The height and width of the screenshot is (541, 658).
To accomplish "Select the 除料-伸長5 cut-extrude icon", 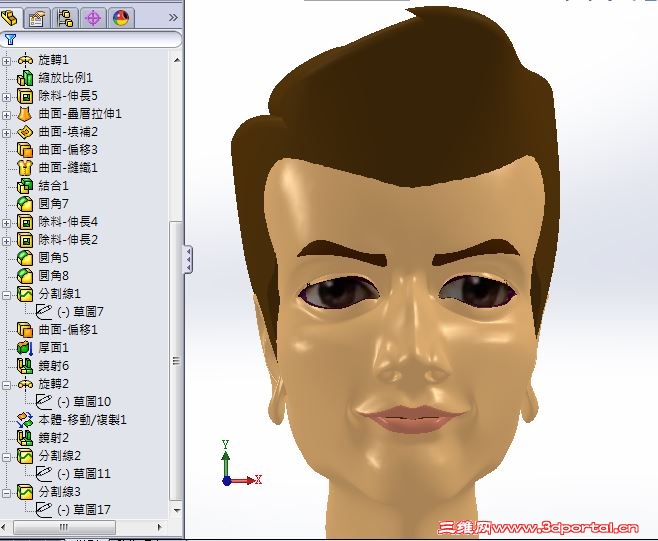I will [x=25, y=96].
